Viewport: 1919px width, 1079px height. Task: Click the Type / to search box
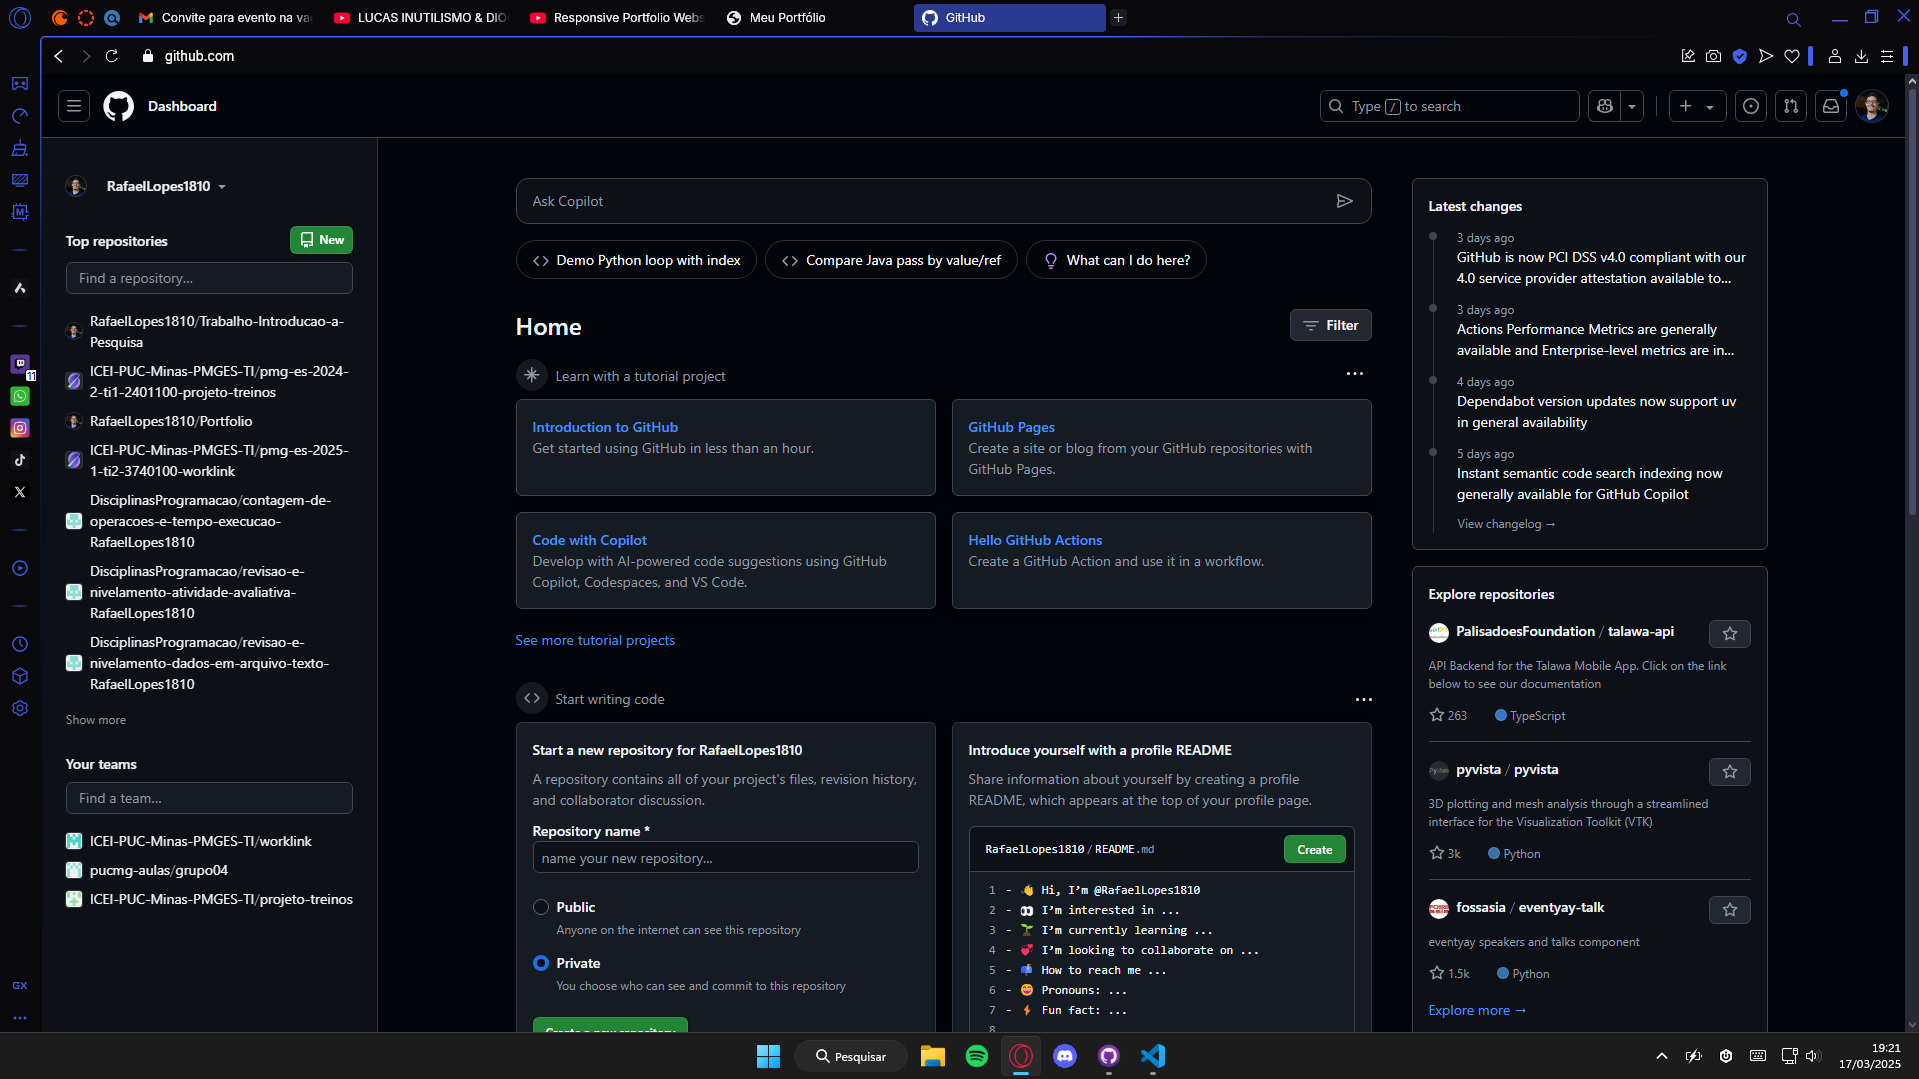[x=1449, y=106]
